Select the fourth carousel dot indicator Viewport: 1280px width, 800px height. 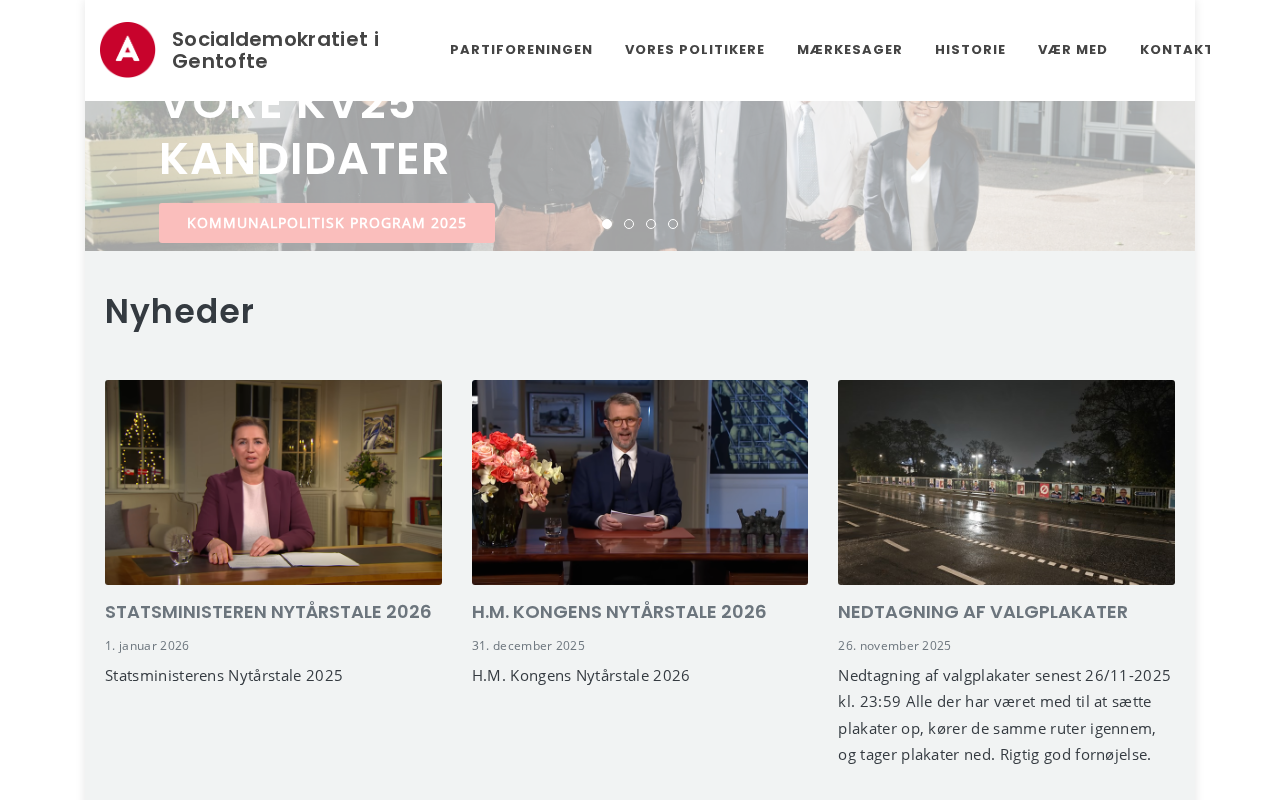(673, 224)
